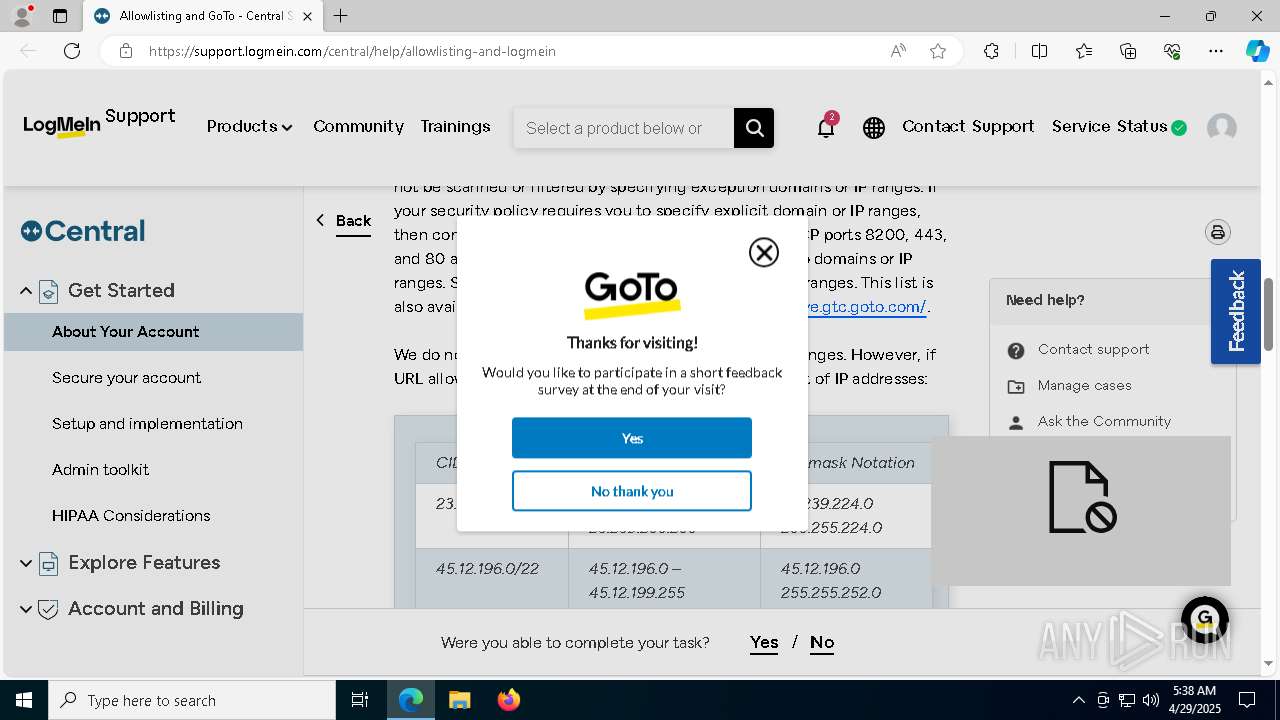Open the Community menu item

358,126
